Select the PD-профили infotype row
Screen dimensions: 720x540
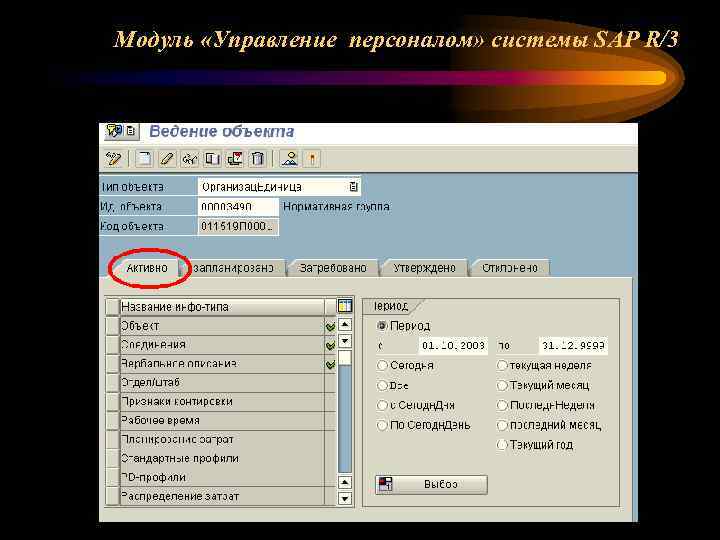tap(222, 478)
